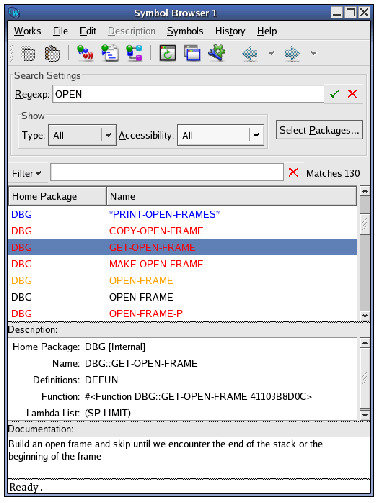Click the generic function browser icon
Viewport: 379px width, 503px height.
coord(134,53)
